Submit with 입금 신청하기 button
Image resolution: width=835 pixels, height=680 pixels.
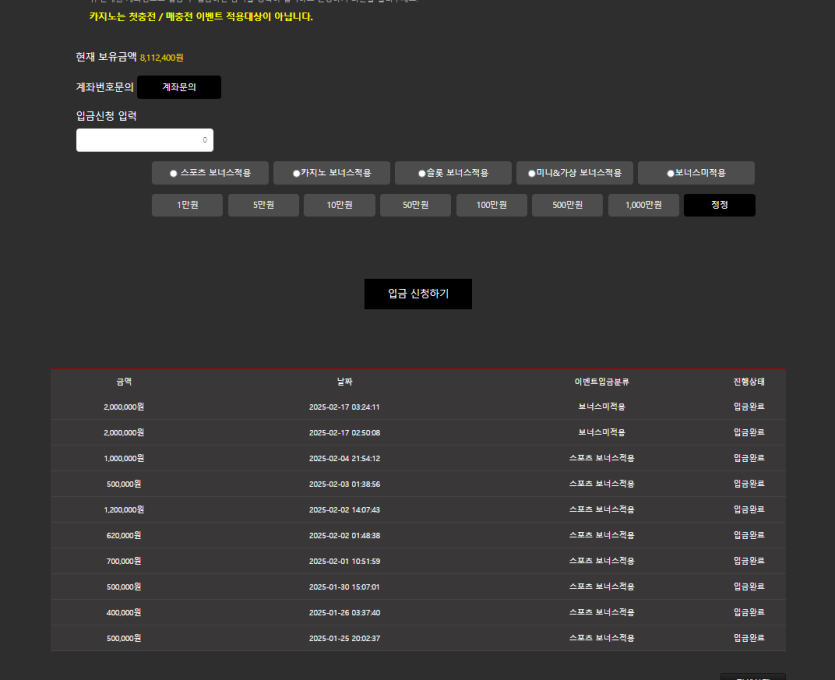point(418,294)
